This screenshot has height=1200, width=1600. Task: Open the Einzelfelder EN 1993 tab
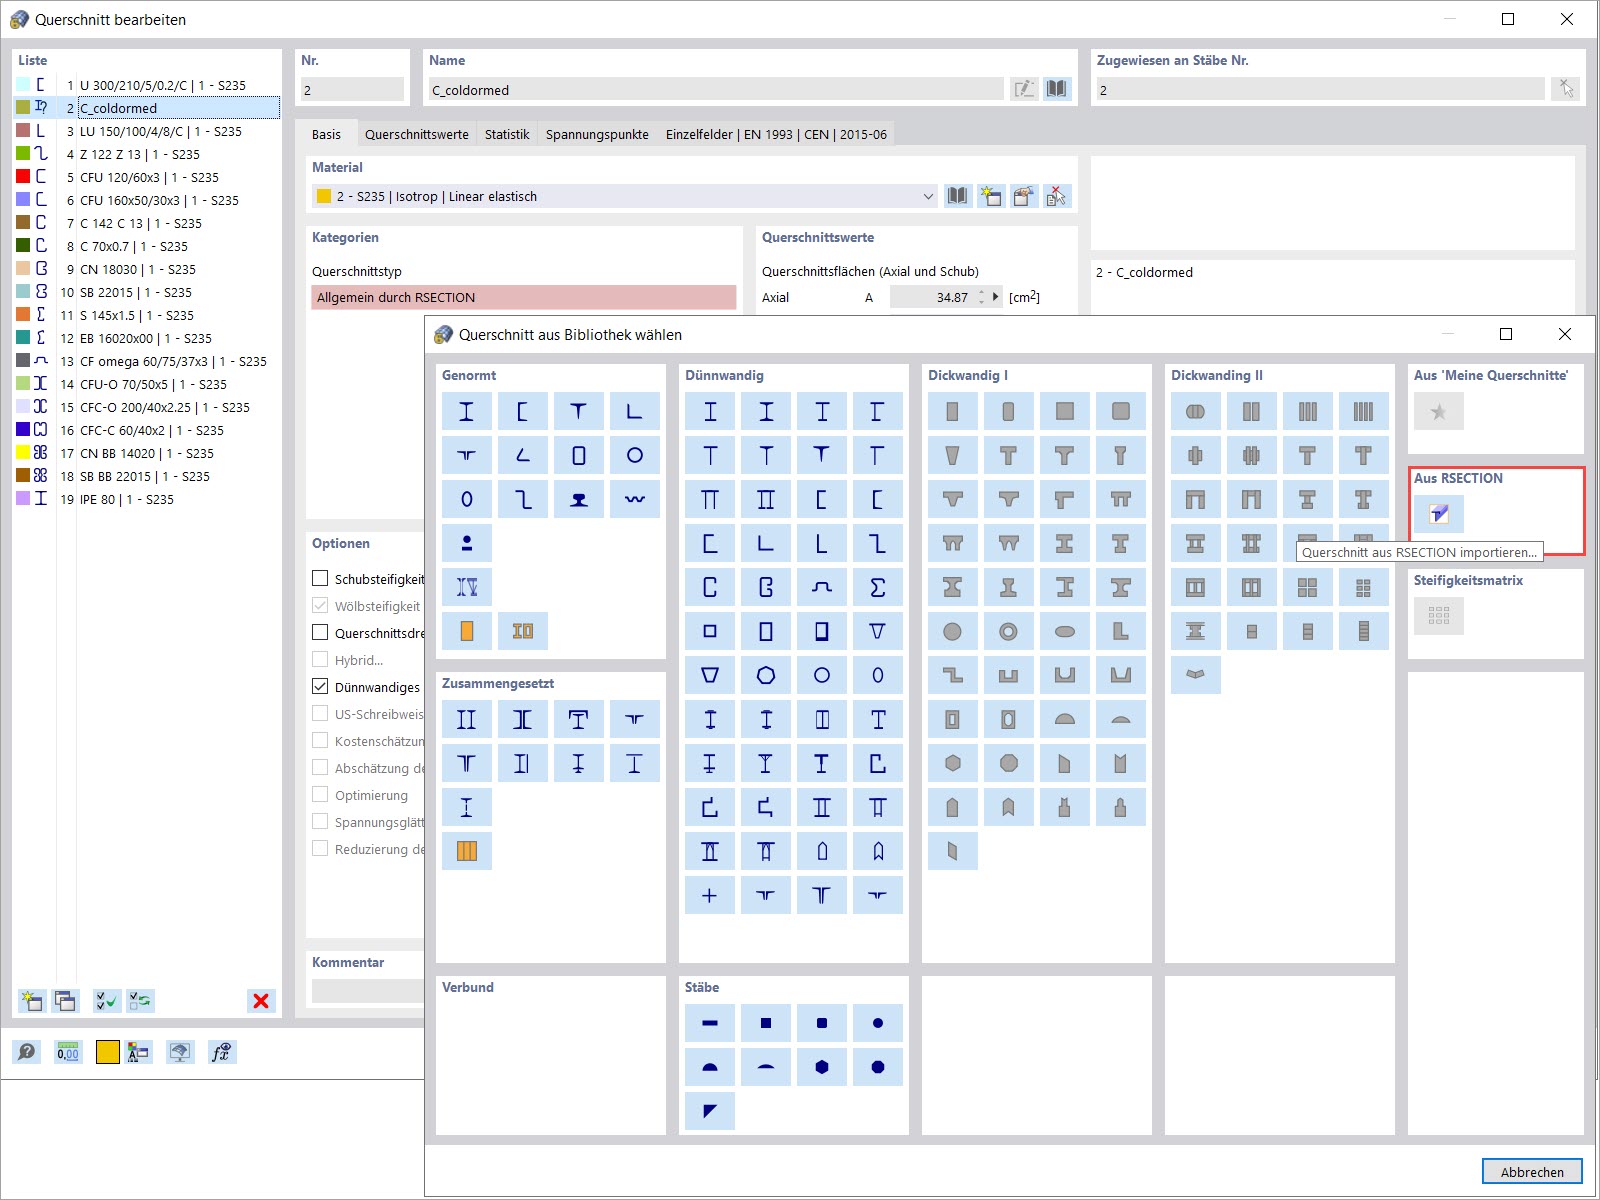coord(776,134)
